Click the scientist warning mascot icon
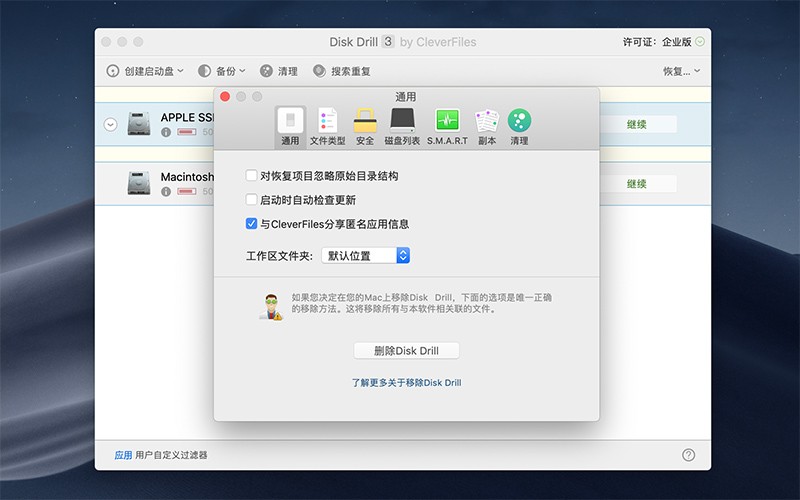This screenshot has height=500, width=800. click(x=271, y=307)
